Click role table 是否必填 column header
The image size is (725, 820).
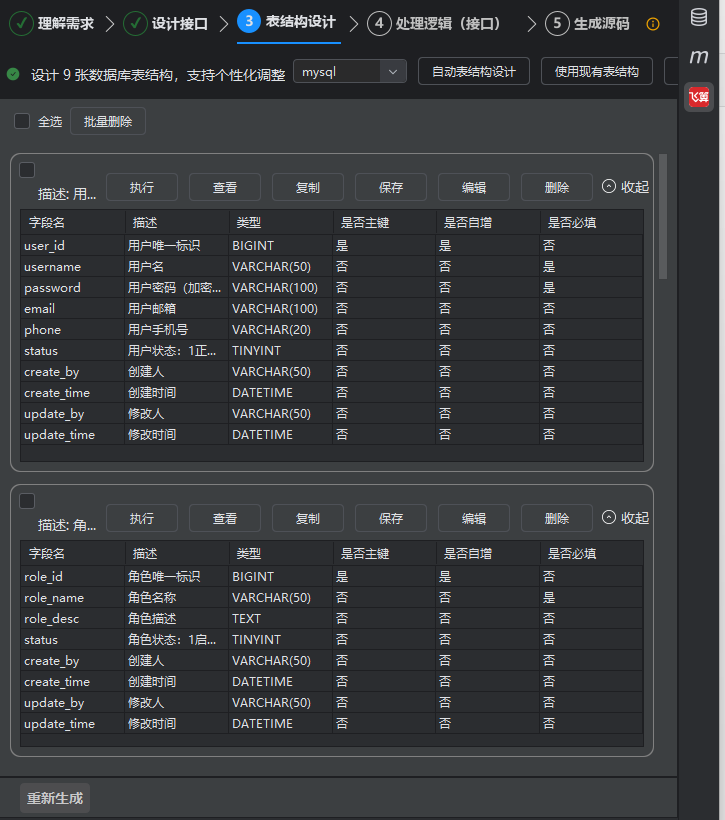click(x=592, y=553)
